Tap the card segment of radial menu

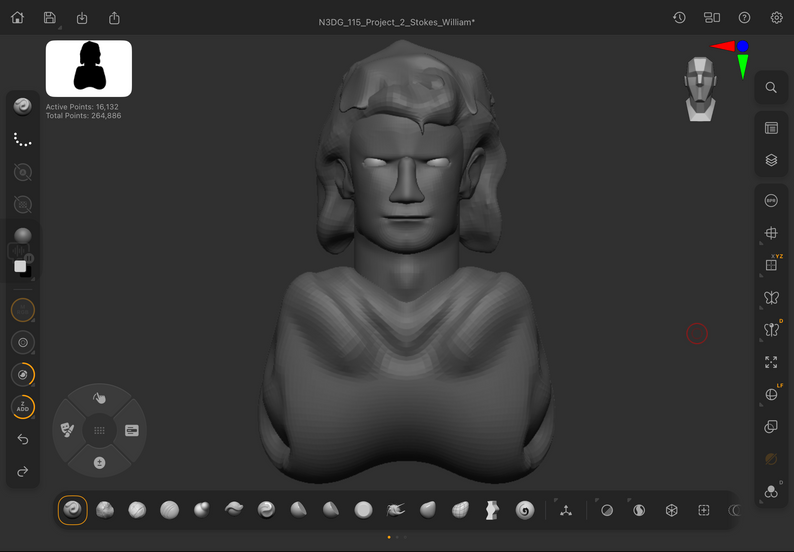(x=132, y=430)
